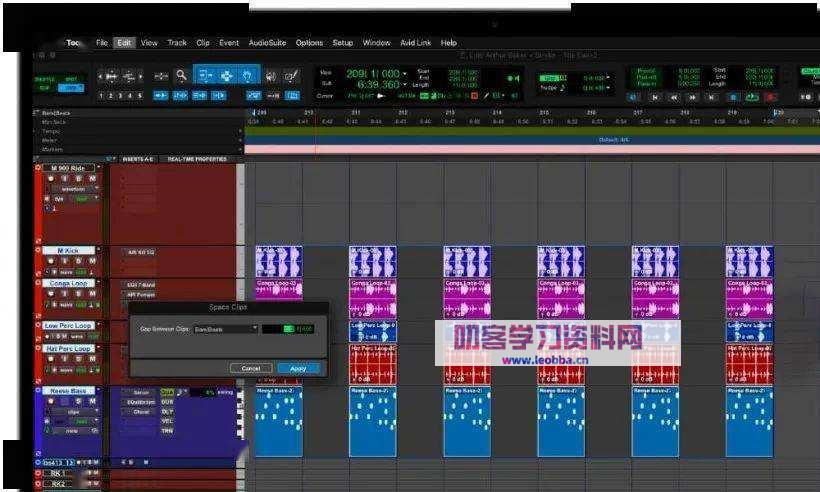Open the Edit menu
This screenshot has width=820, height=492.
(124, 43)
